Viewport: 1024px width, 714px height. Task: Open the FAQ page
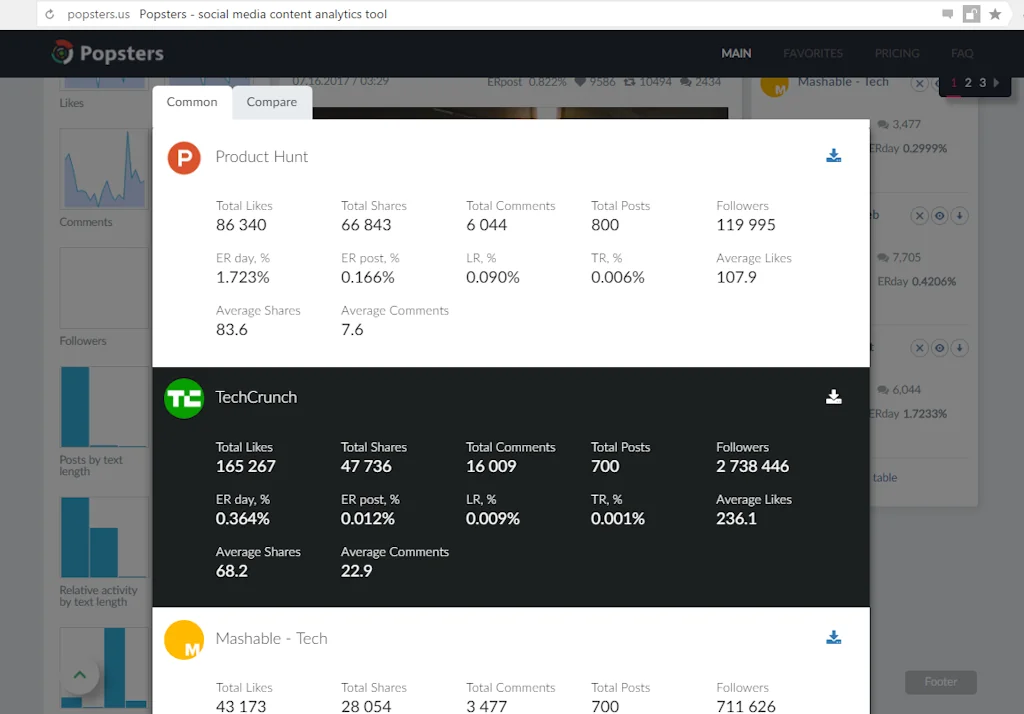coord(962,53)
